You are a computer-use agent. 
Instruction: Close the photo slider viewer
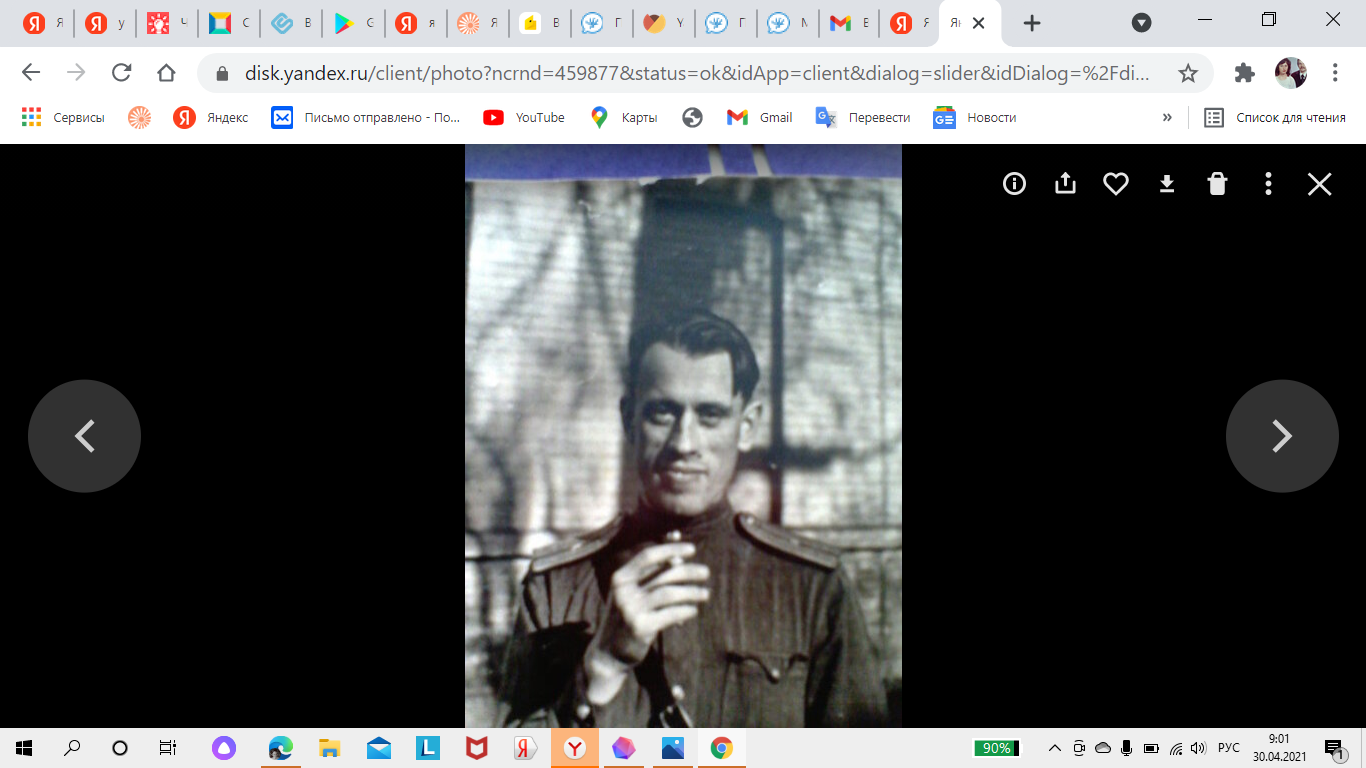pos(1319,184)
